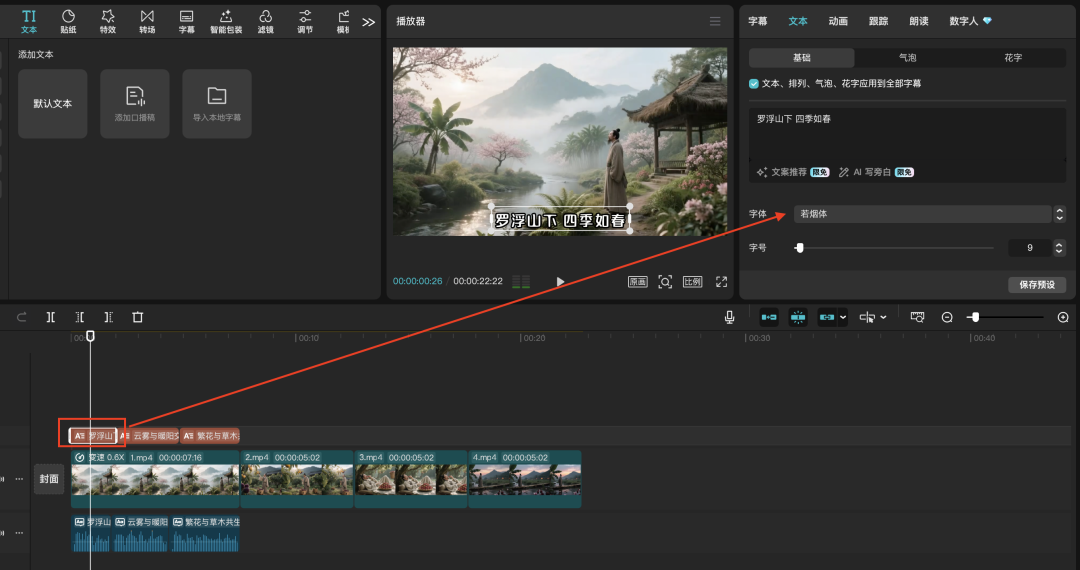1080x570 pixels.
Task: Select the 花字 fancy text sub-tab
Action: coord(1013,58)
